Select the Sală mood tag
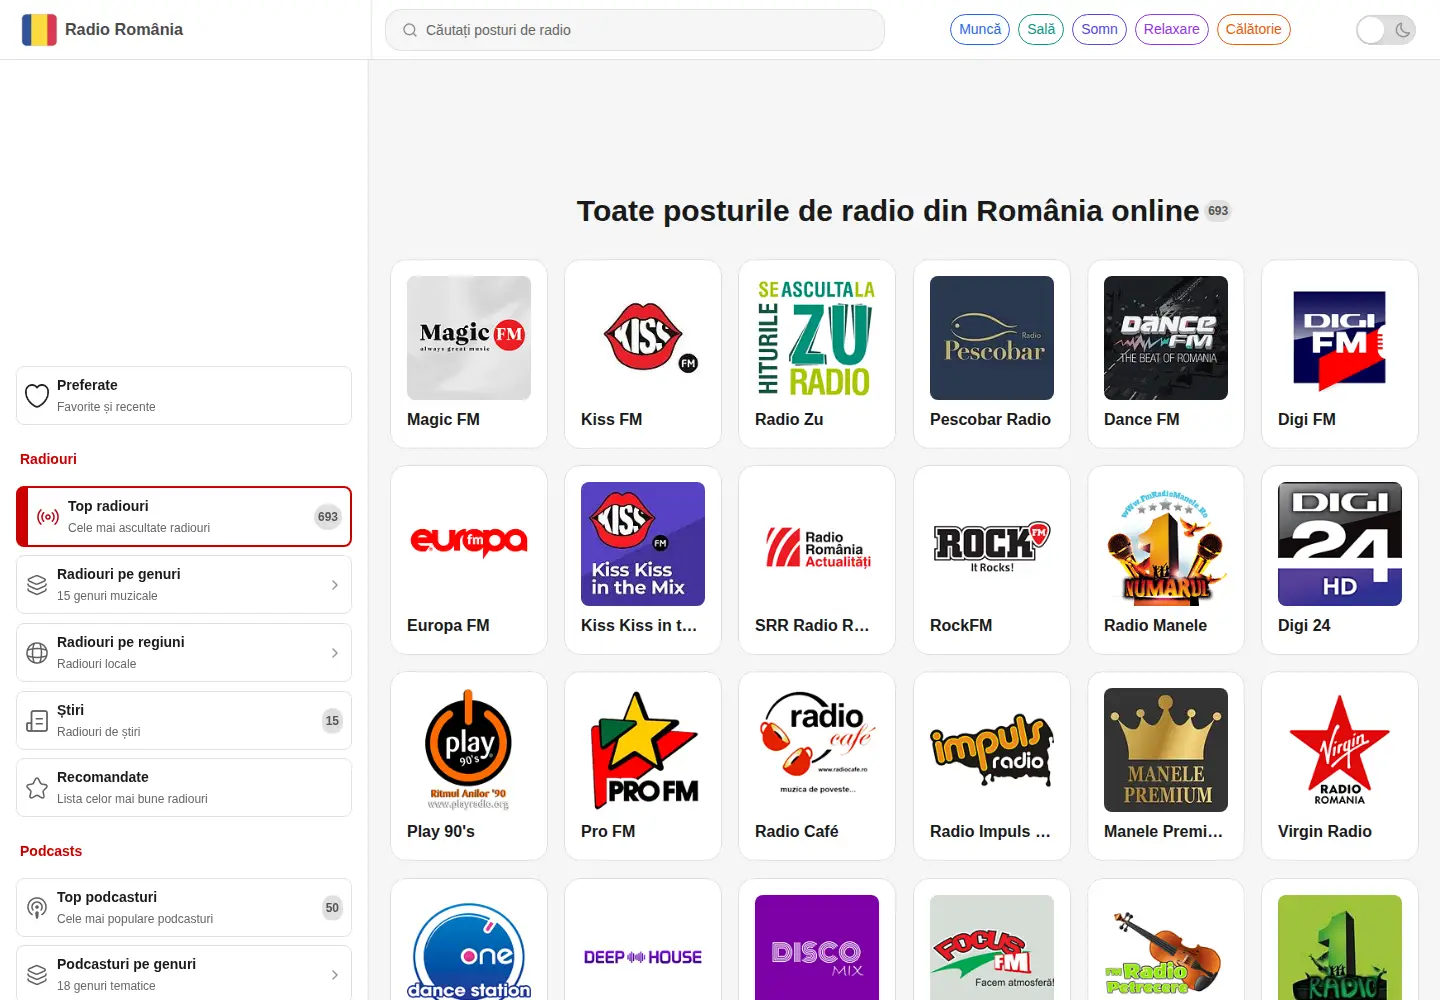The height and width of the screenshot is (1000, 1440). 1041,30
